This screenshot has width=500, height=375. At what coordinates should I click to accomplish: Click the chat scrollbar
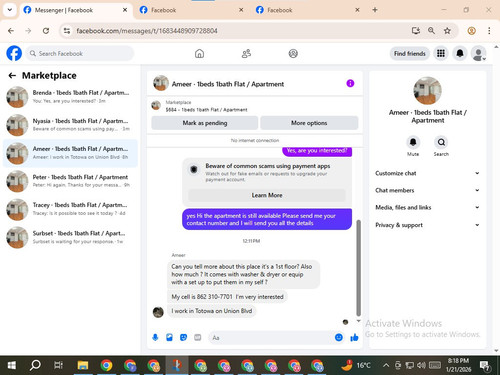point(359,268)
